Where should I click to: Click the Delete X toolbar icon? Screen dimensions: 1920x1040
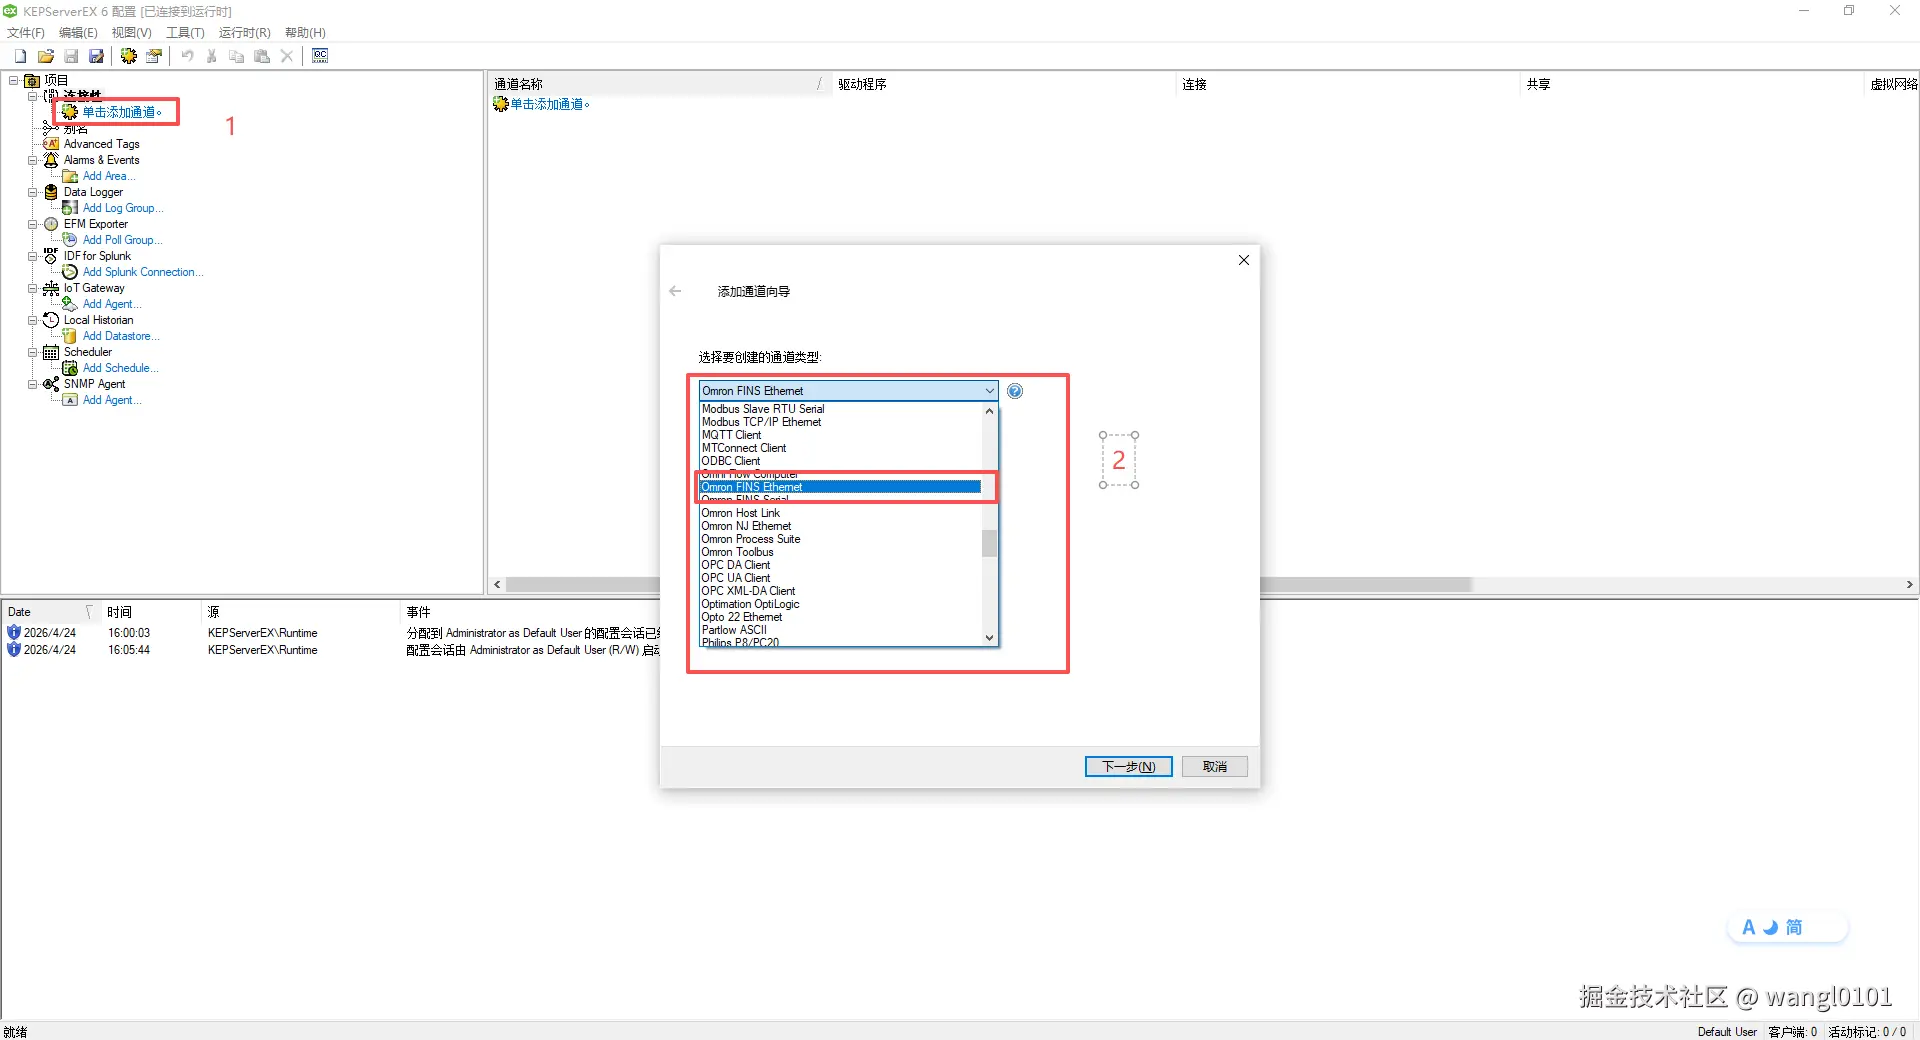pyautogui.click(x=287, y=56)
